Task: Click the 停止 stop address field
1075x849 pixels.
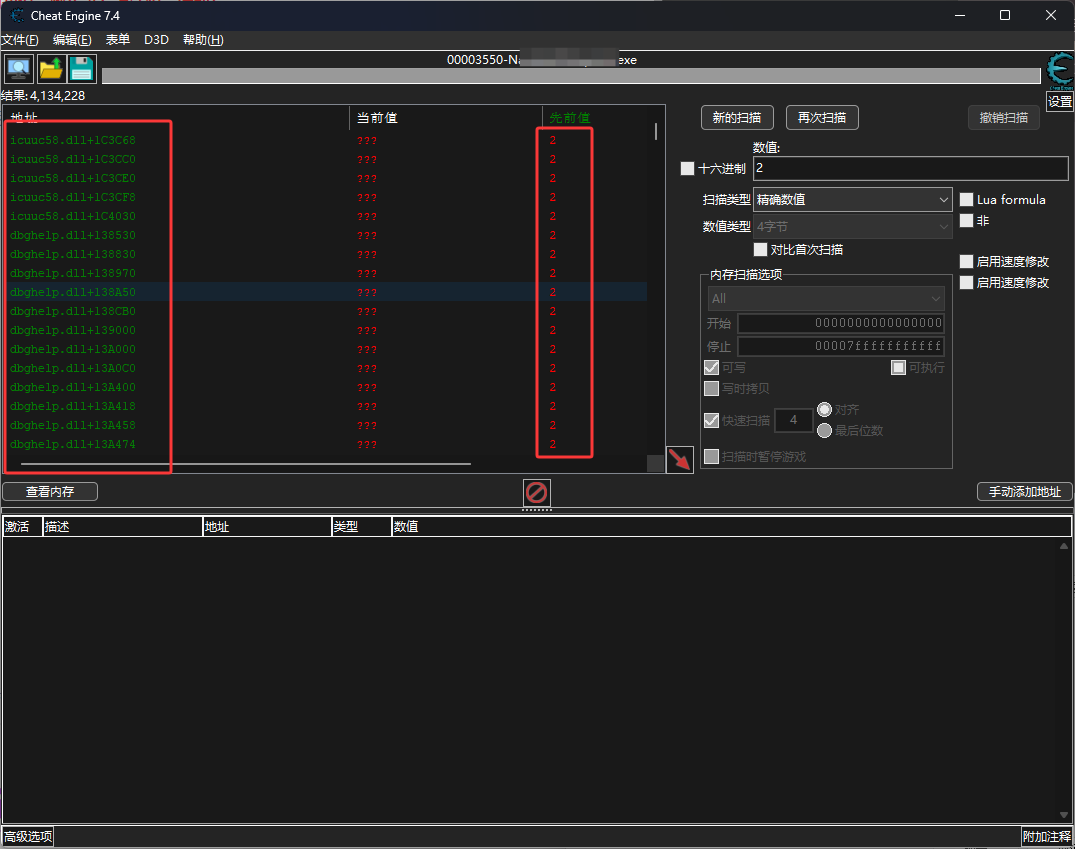Action: [x=841, y=346]
